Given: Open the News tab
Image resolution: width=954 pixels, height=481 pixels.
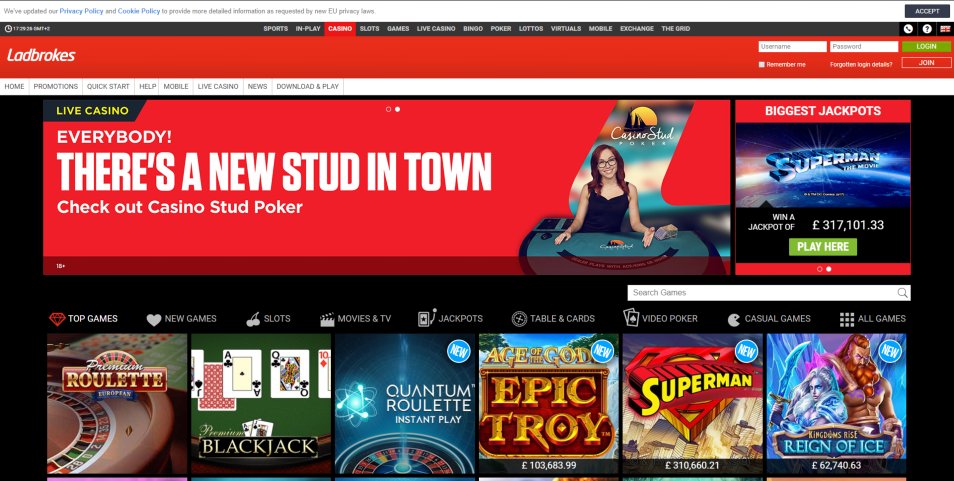Looking at the screenshot, I should [257, 86].
